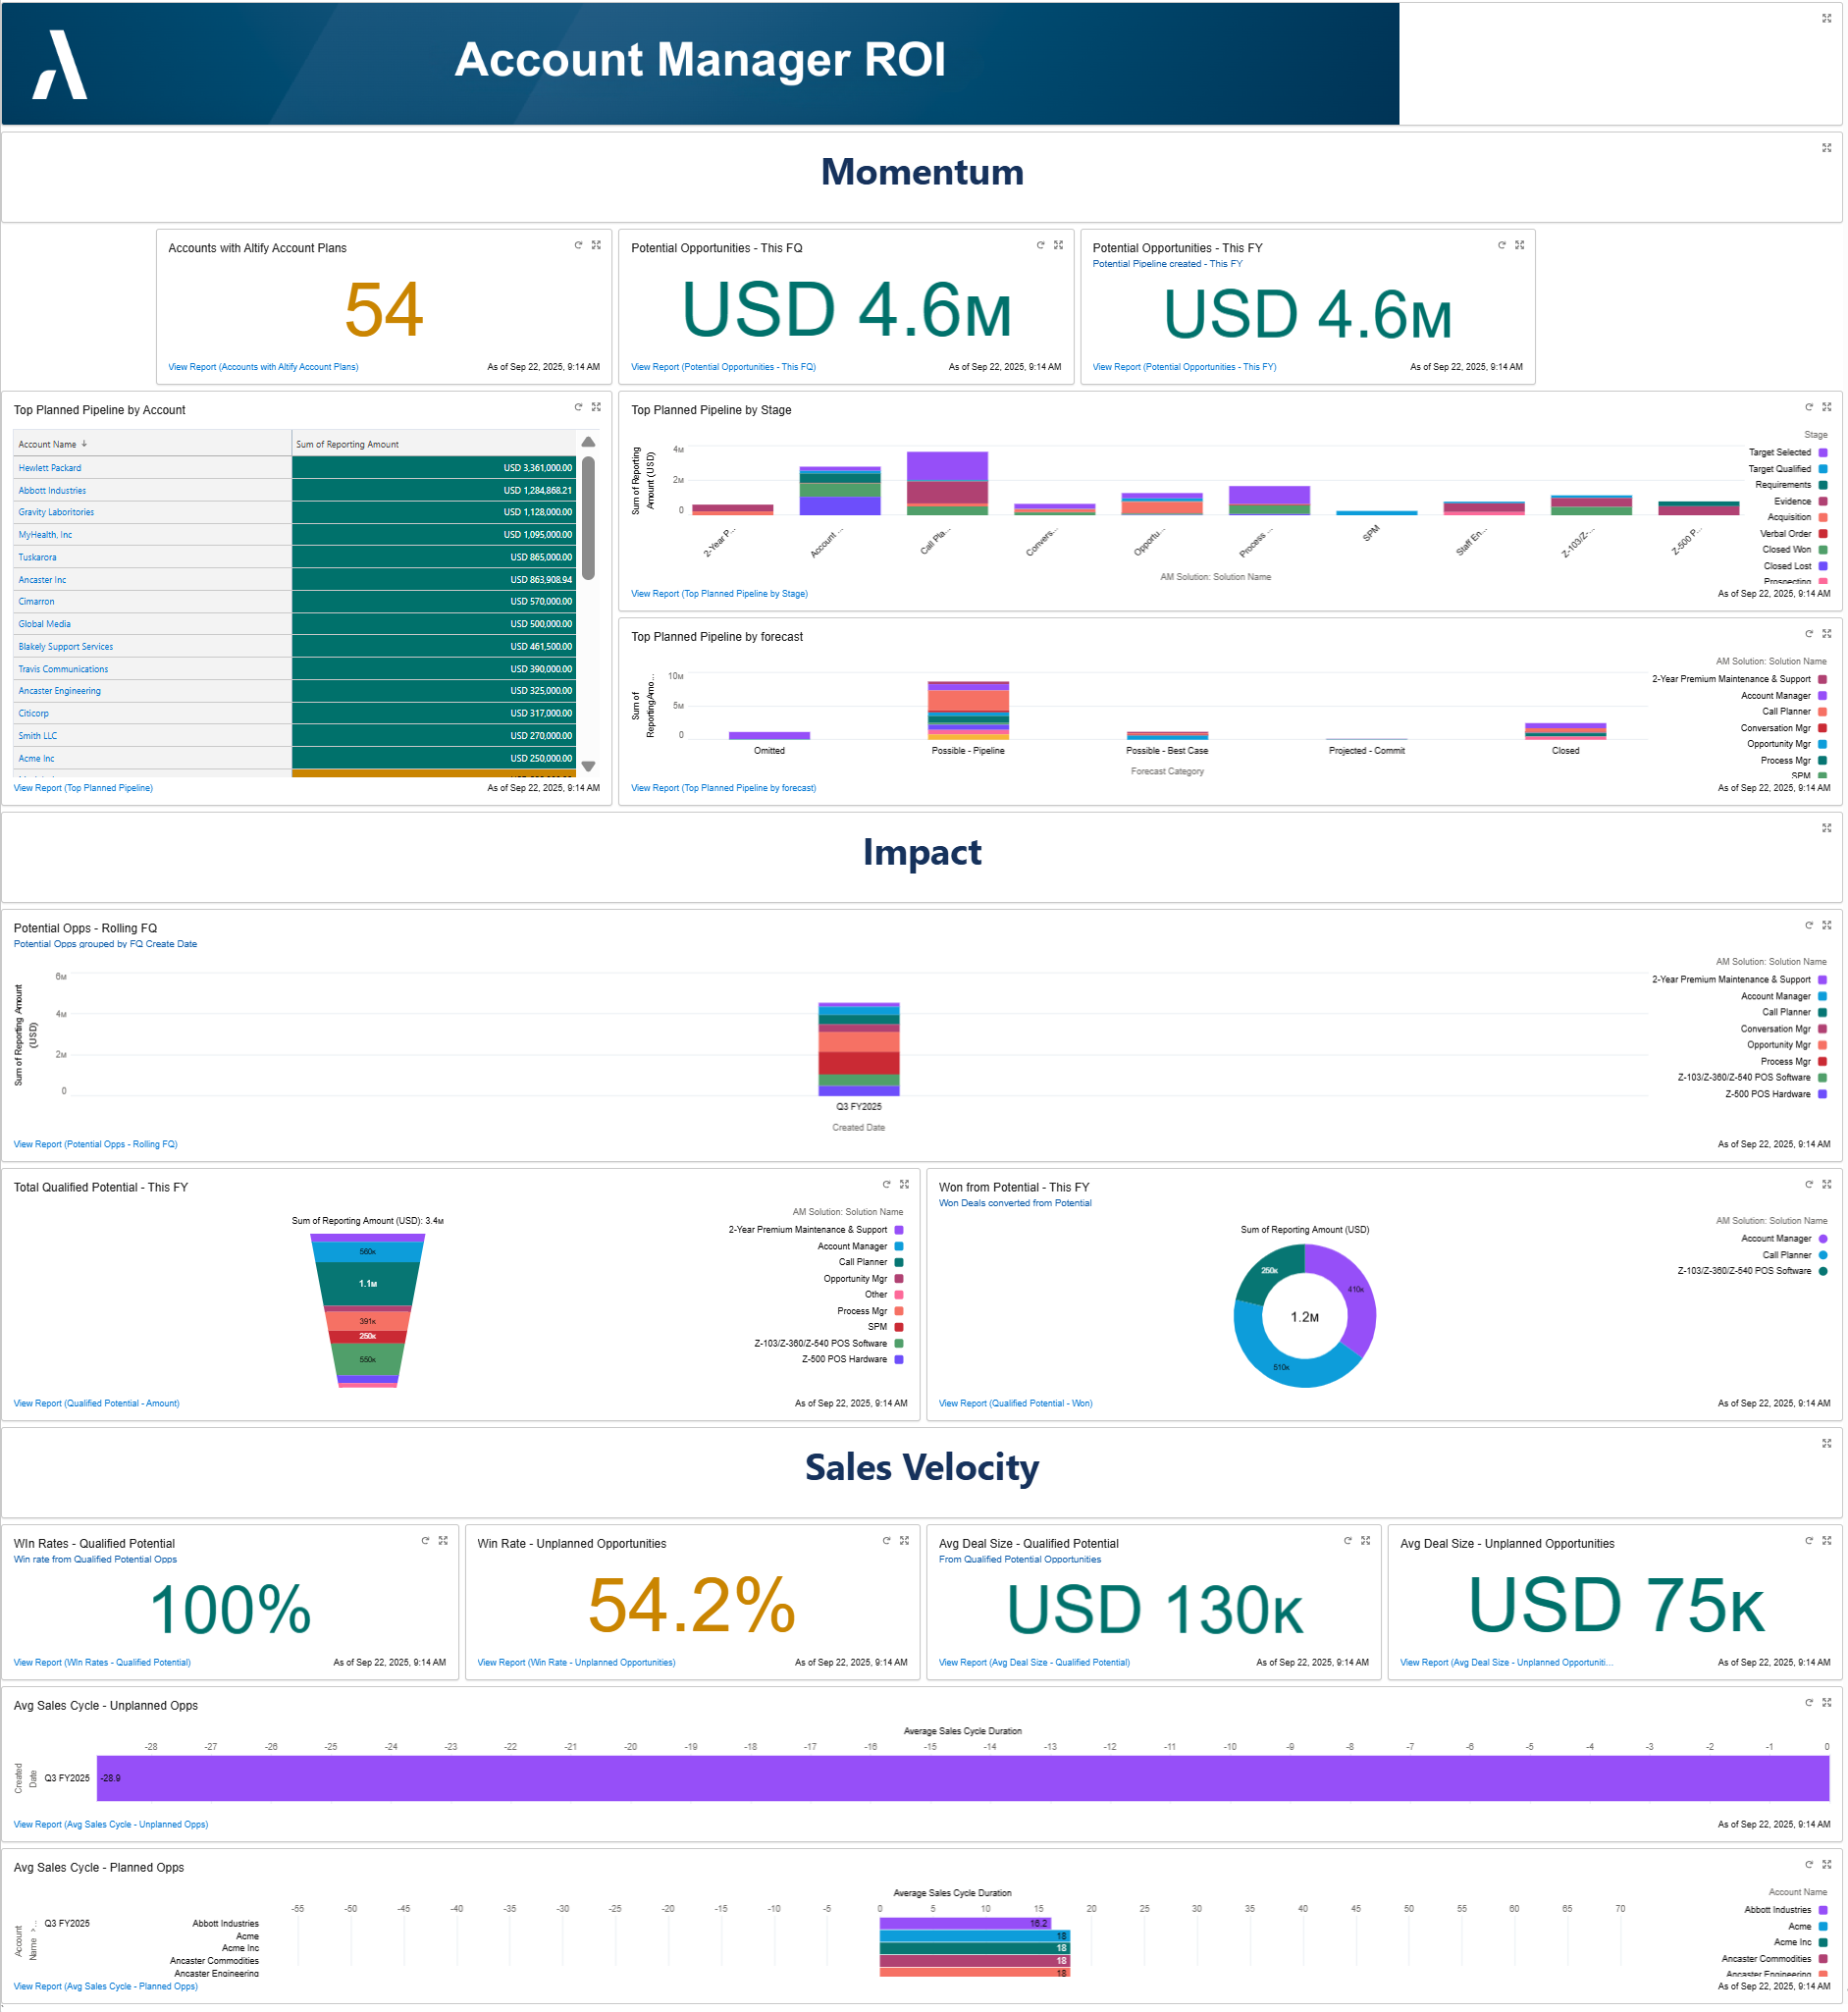Click the Target Selected purple legend swatch
The image size is (1848, 2012).
[x=1823, y=453]
